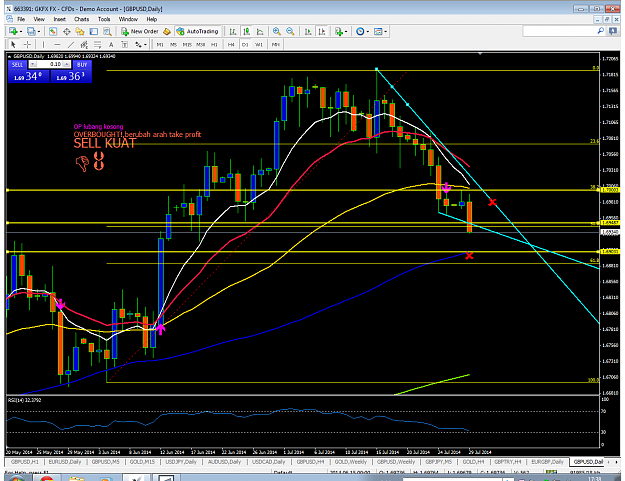Viewport: 625px width, 481px height.
Task: Open the New Chart toolbar icon
Action: 13,31
